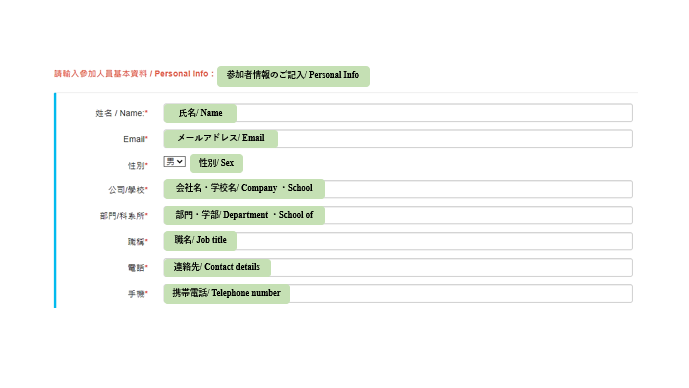Click the 職稱 job title text box
This screenshot has height=388, width=689.
pos(398,241)
